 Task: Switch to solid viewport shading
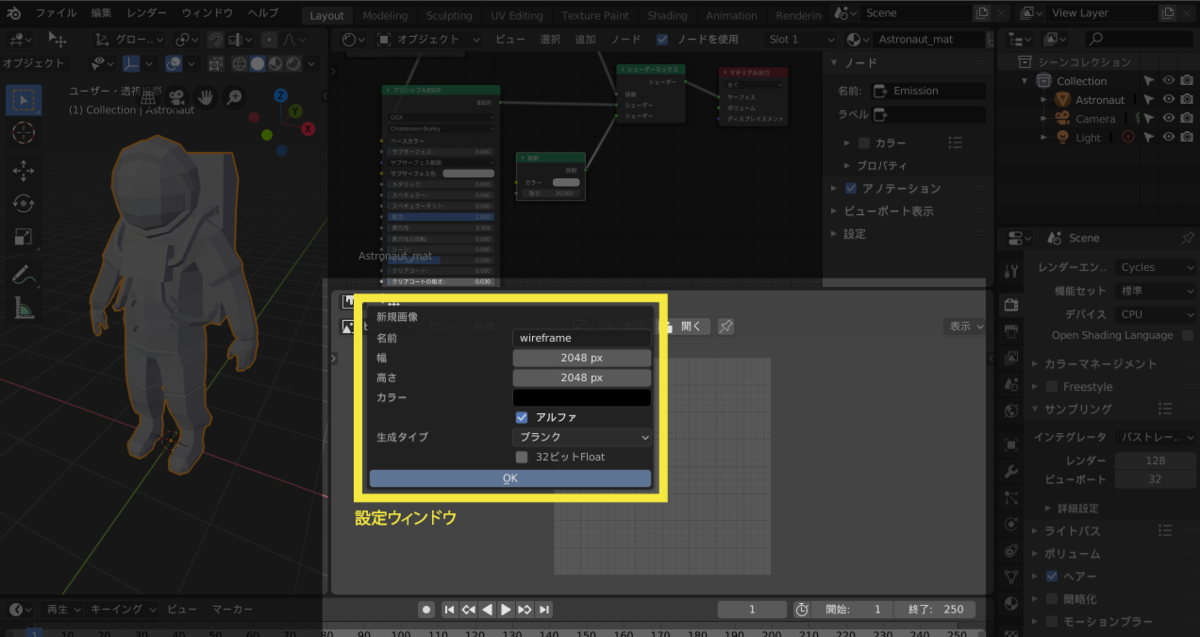(257, 63)
